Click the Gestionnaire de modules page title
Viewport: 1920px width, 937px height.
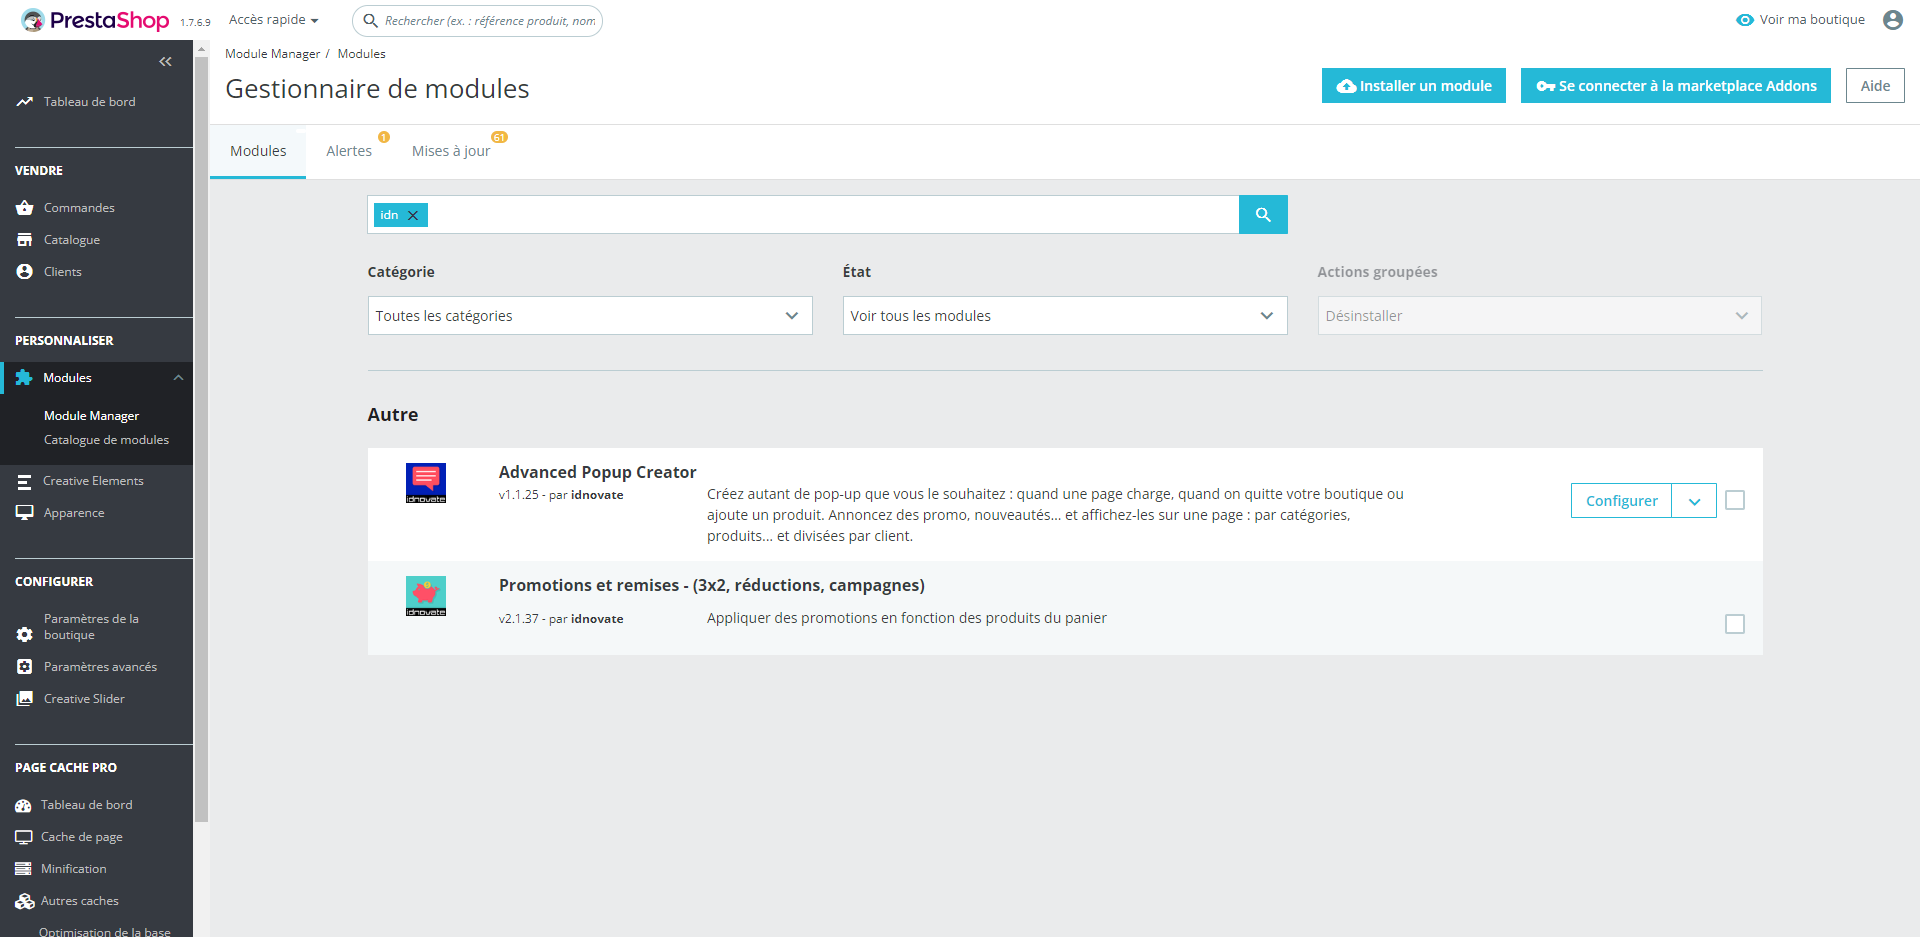(x=377, y=89)
